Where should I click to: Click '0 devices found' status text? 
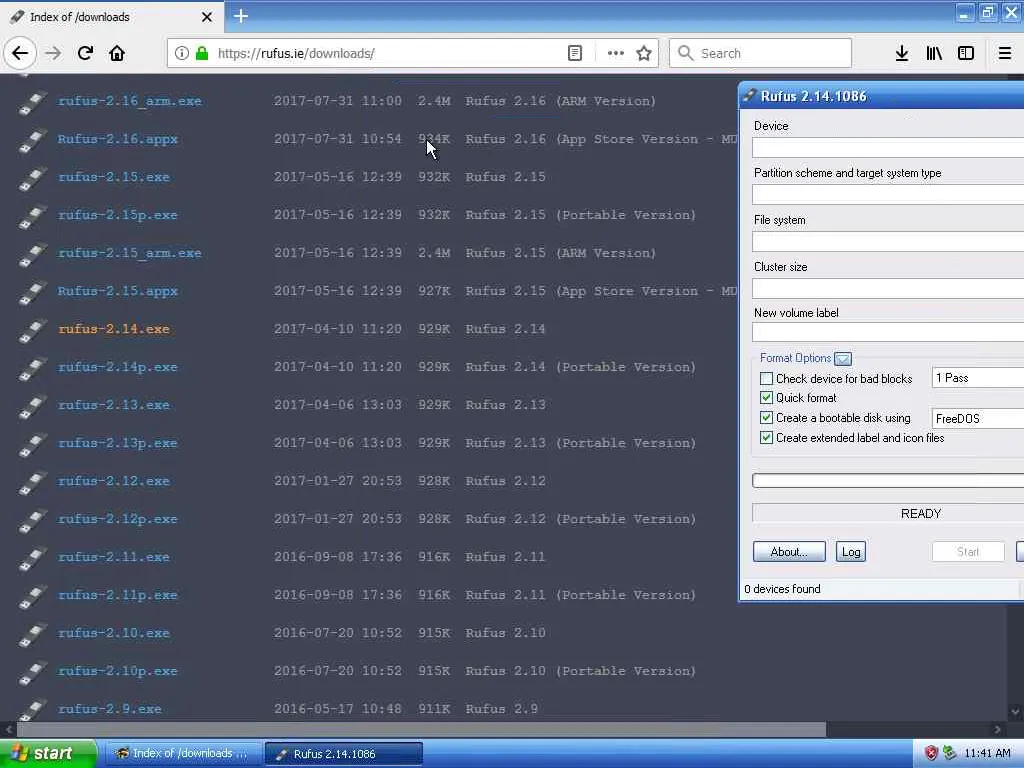click(x=782, y=589)
